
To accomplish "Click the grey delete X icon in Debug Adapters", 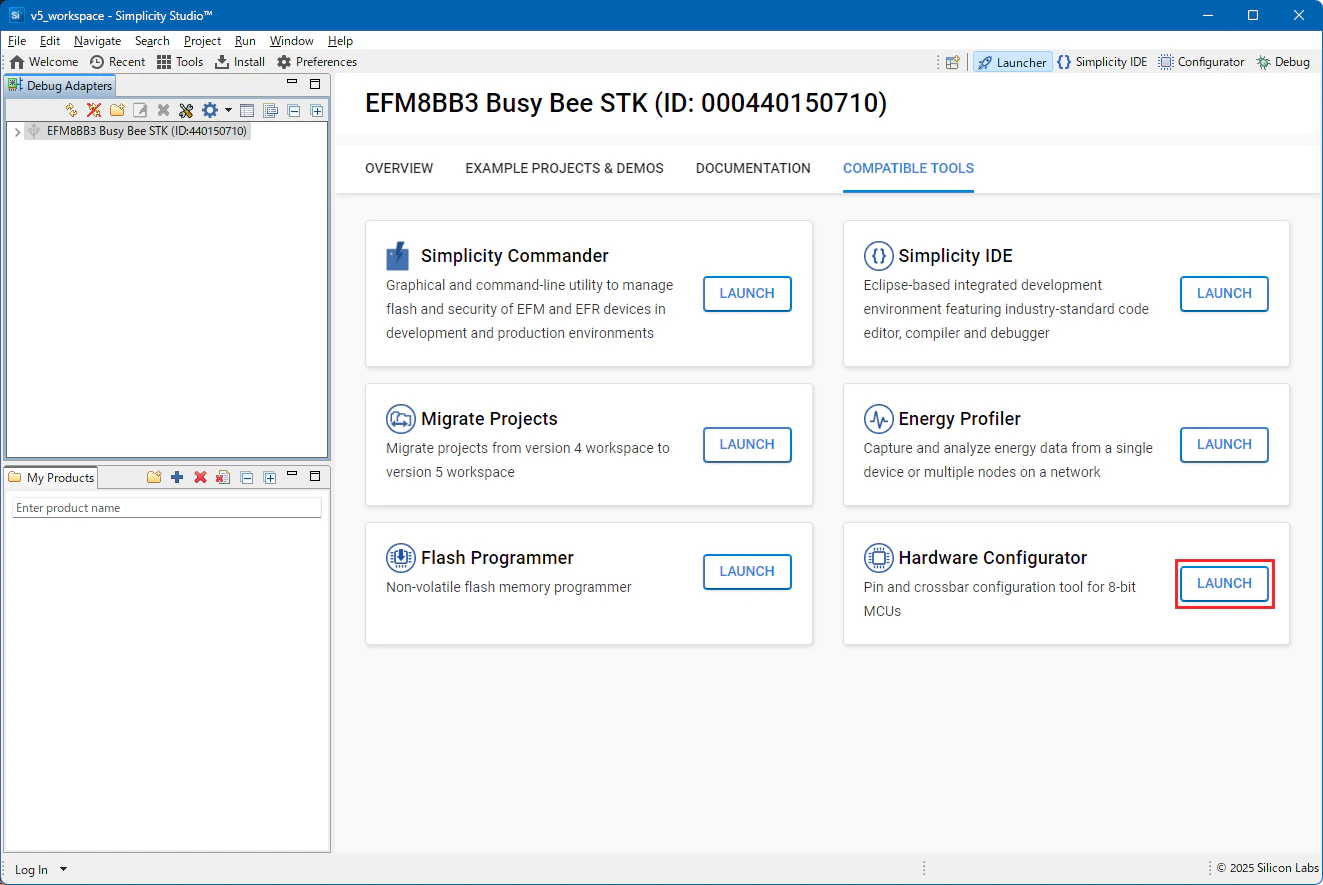I will pos(163,110).
